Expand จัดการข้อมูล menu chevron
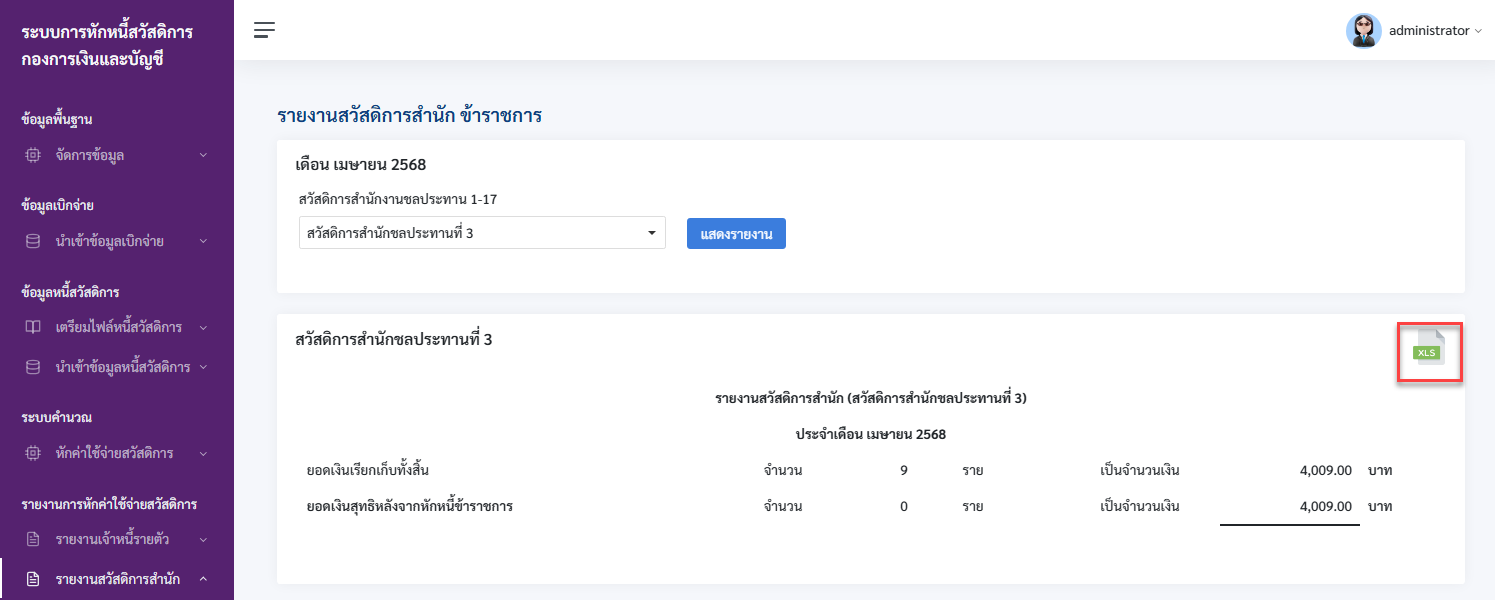This screenshot has height=600, width=1495. [x=203, y=155]
